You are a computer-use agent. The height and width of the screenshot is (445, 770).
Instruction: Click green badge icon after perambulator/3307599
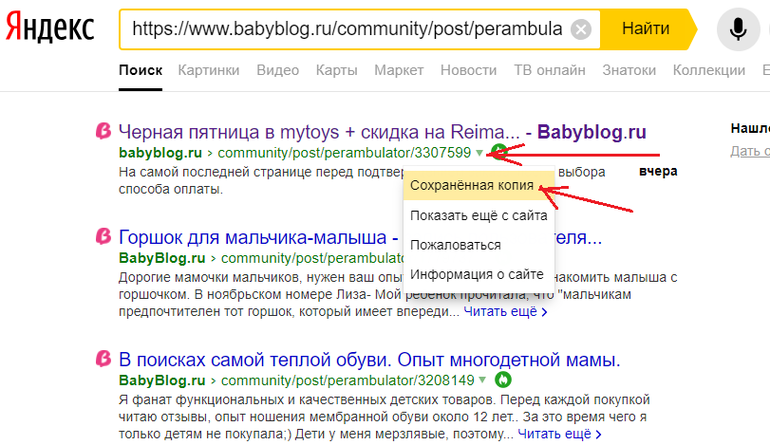click(499, 153)
